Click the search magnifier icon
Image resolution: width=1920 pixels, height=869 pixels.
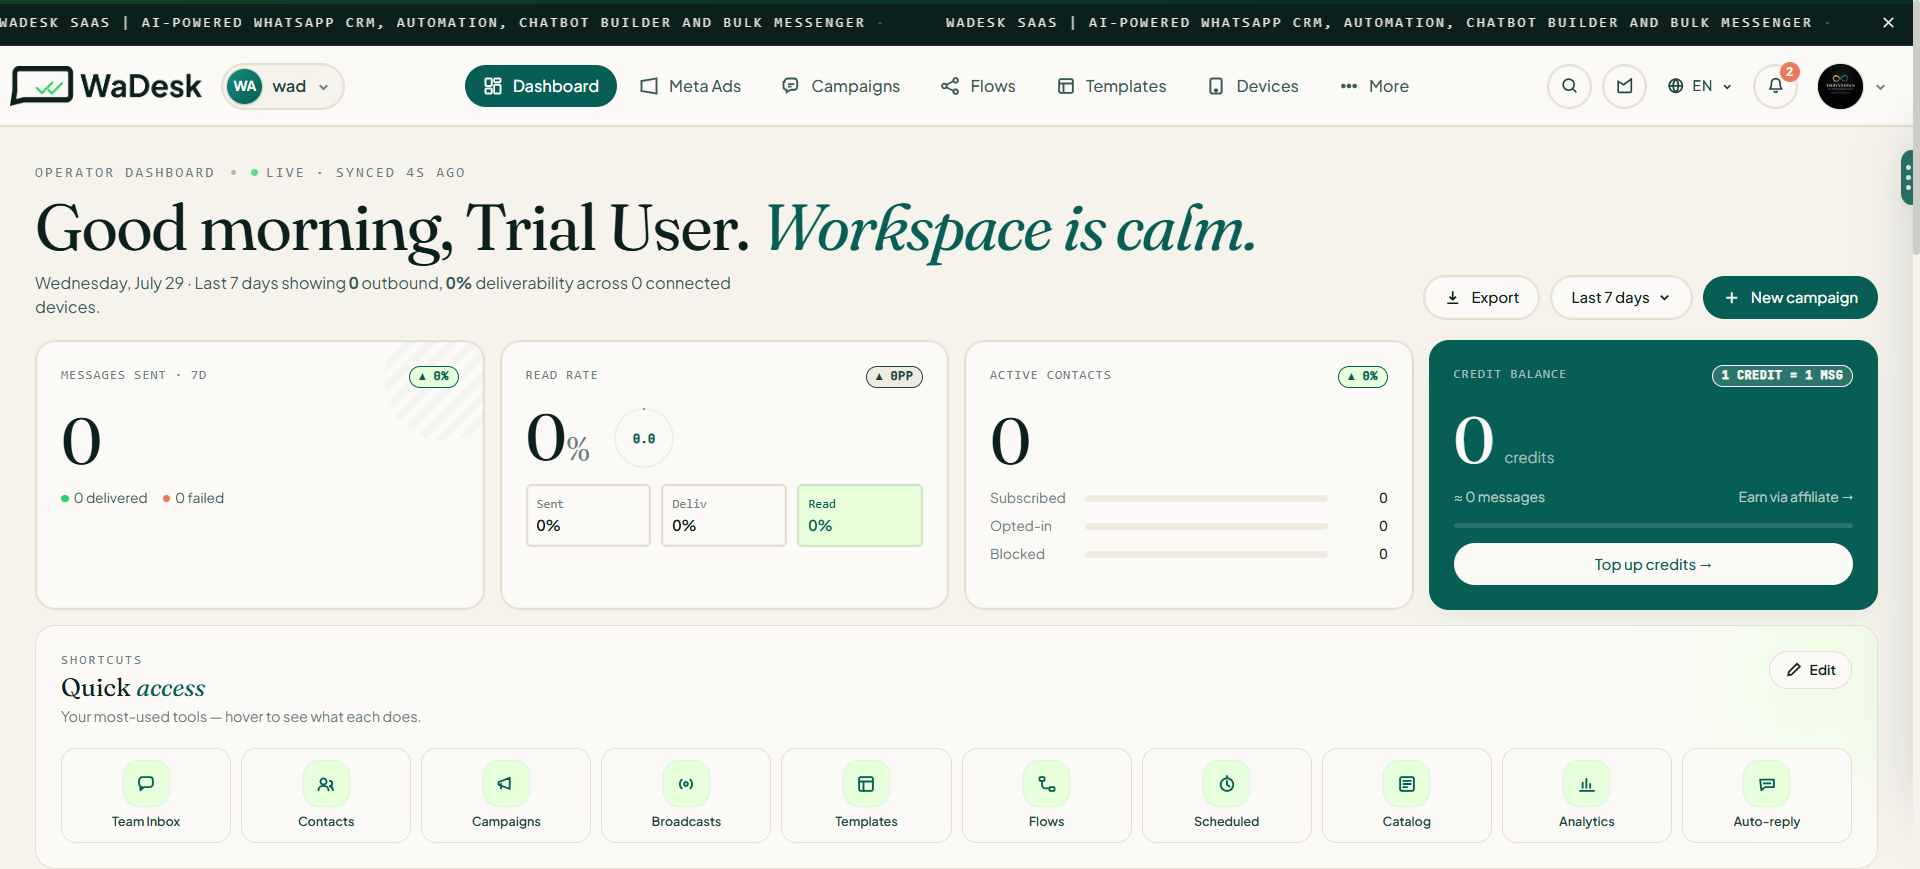(1569, 86)
